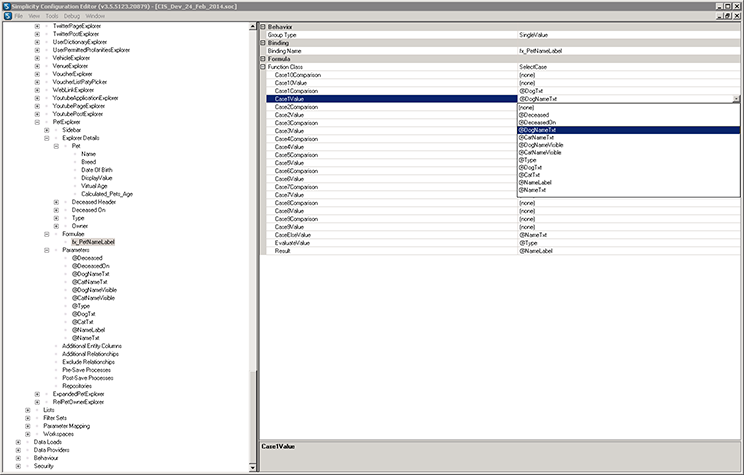Select Pre-Save Processes tree item
The height and width of the screenshot is (475, 744).
click(86, 370)
